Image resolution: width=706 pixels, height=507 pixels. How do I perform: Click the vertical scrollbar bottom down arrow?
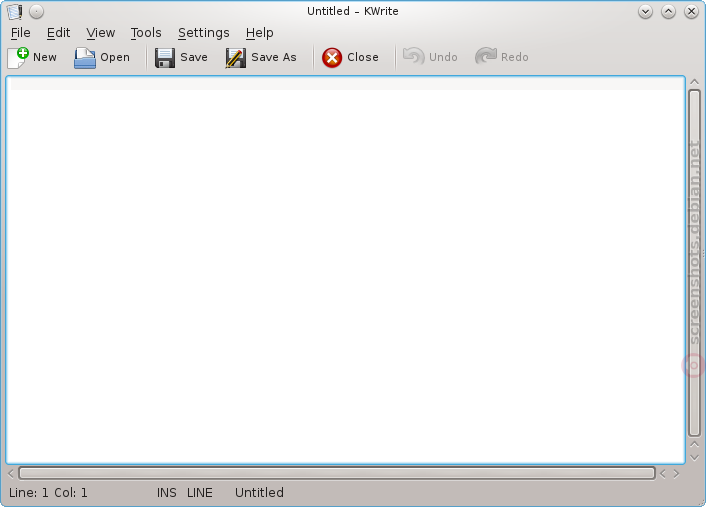click(694, 458)
